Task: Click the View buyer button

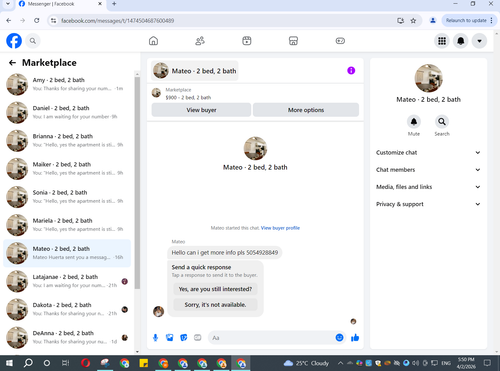Action: pos(201,110)
